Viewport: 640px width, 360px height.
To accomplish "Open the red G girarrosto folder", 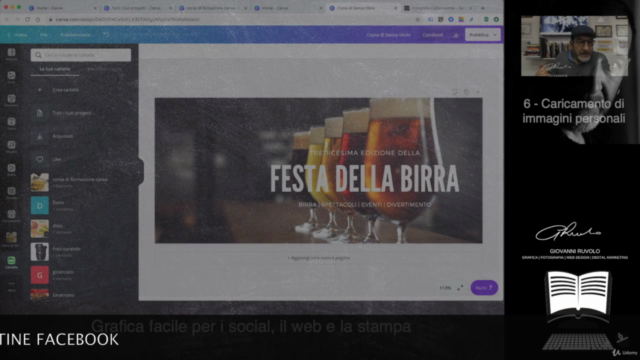I will tap(81, 275).
